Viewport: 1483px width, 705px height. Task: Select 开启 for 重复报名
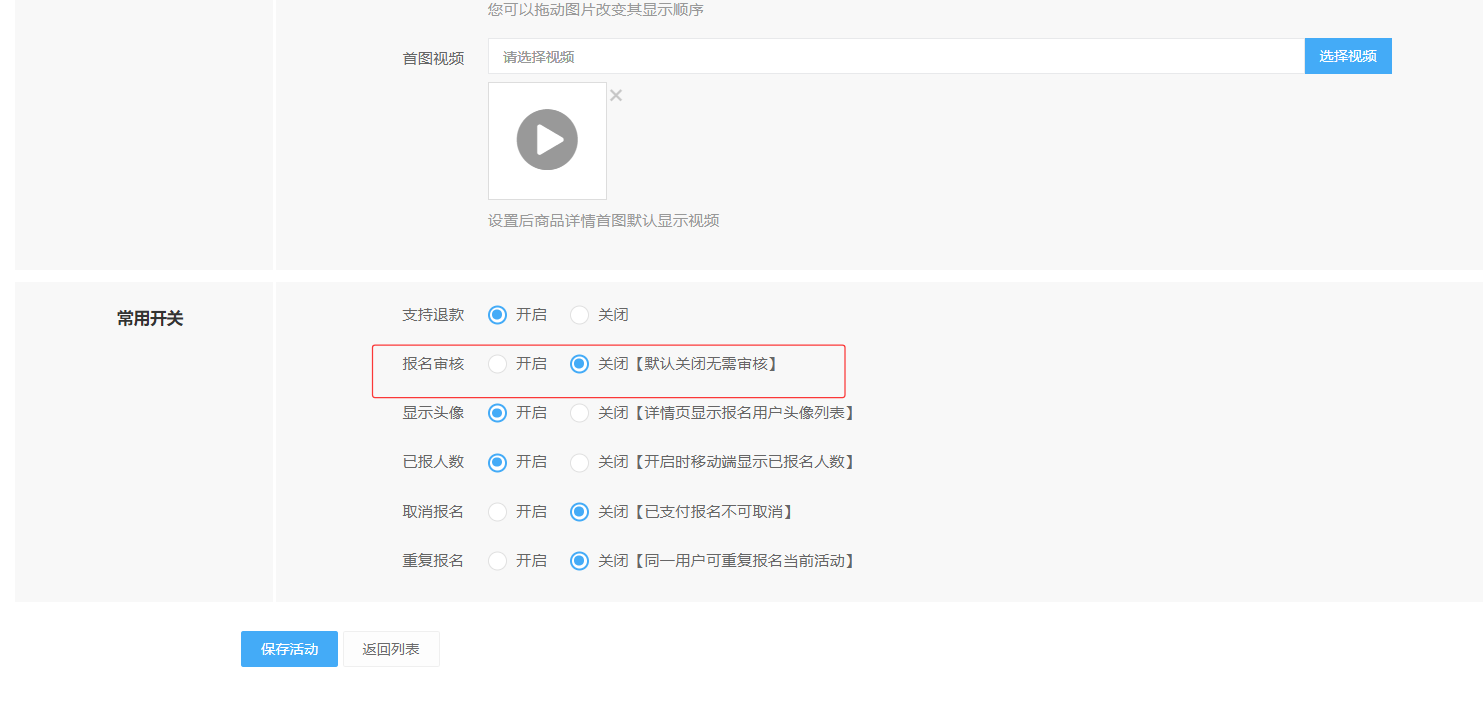[497, 561]
